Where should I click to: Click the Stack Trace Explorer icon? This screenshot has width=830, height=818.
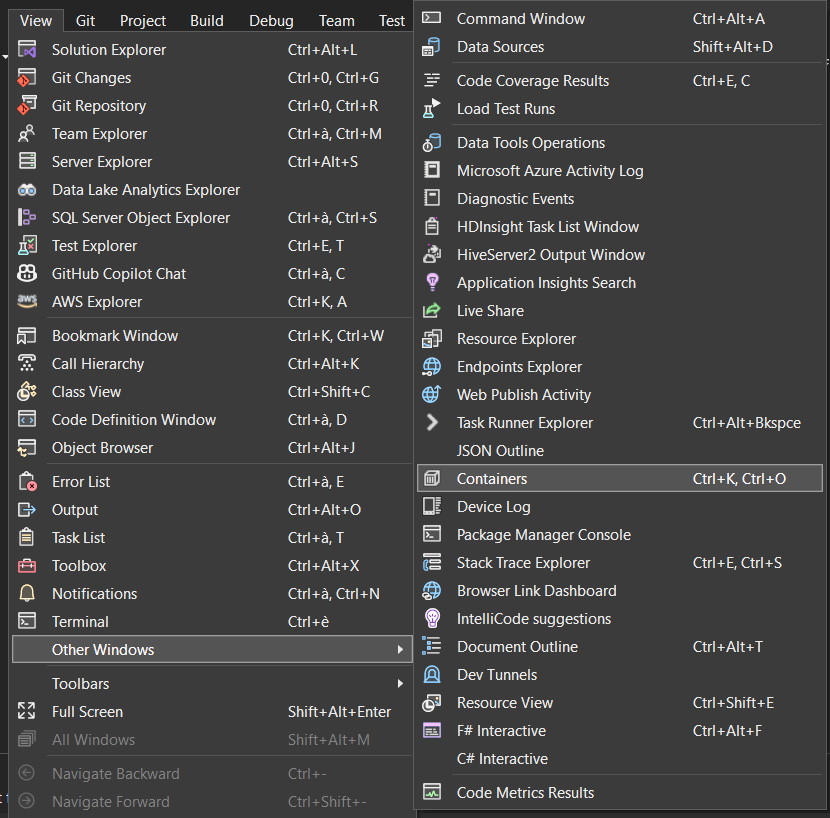(432, 562)
